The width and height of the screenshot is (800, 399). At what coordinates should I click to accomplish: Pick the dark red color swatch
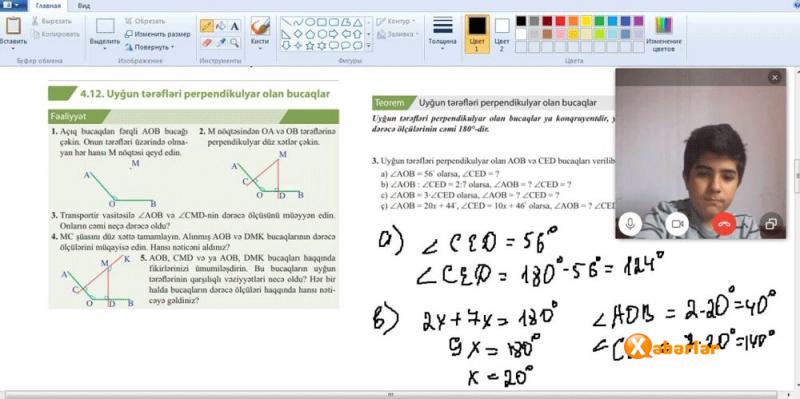pos(547,21)
